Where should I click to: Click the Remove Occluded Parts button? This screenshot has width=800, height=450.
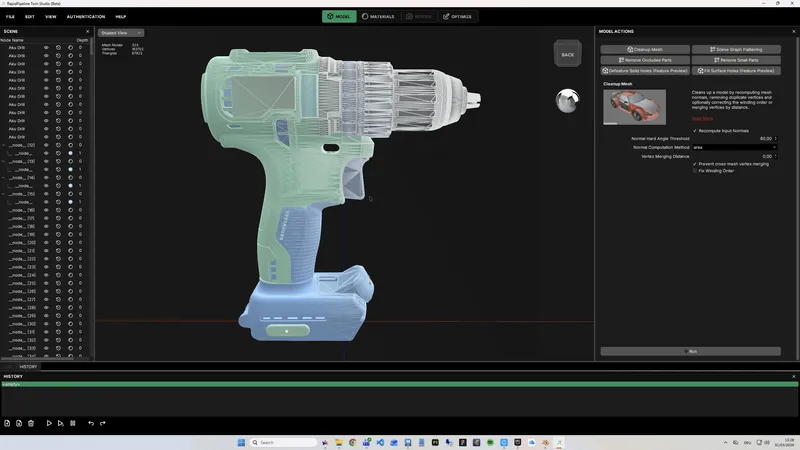tap(645, 60)
